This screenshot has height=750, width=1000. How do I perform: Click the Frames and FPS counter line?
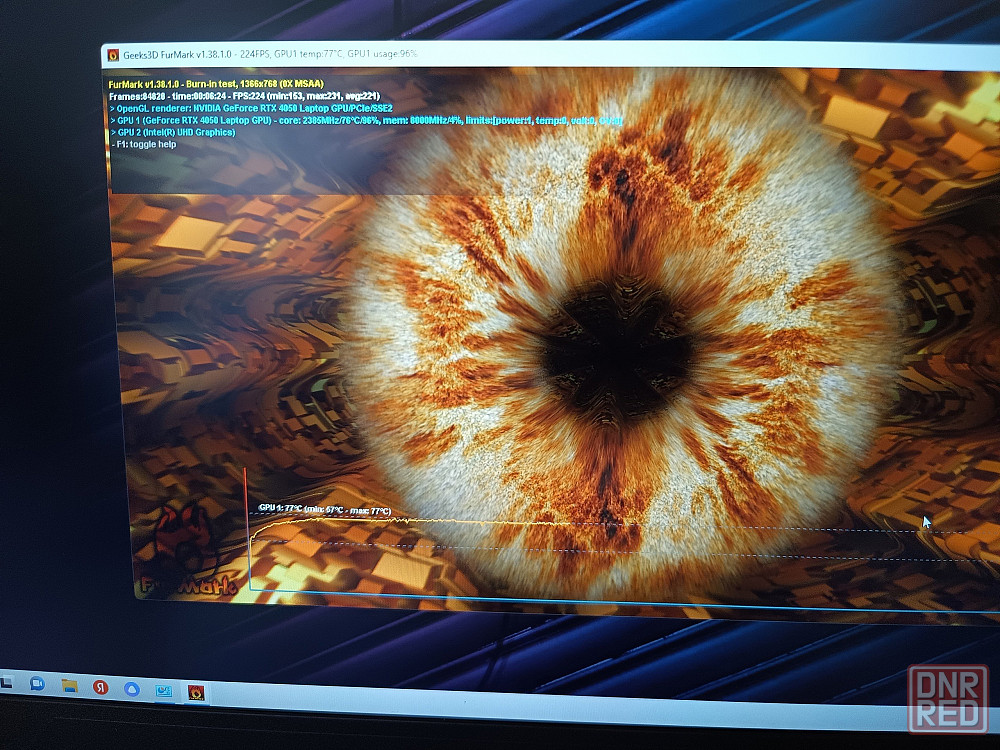pos(244,96)
